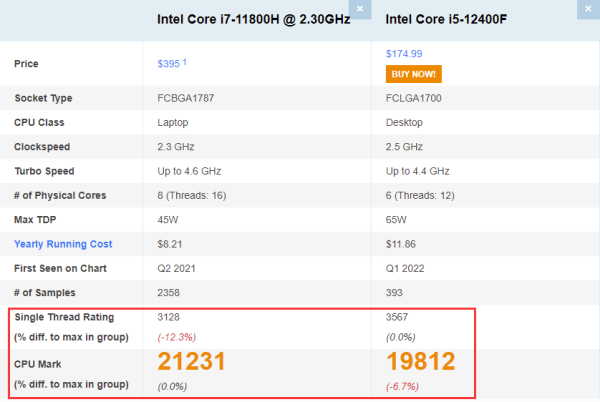
Task: Click the Up to 4.6 GHz turbo value
Action: [189, 171]
